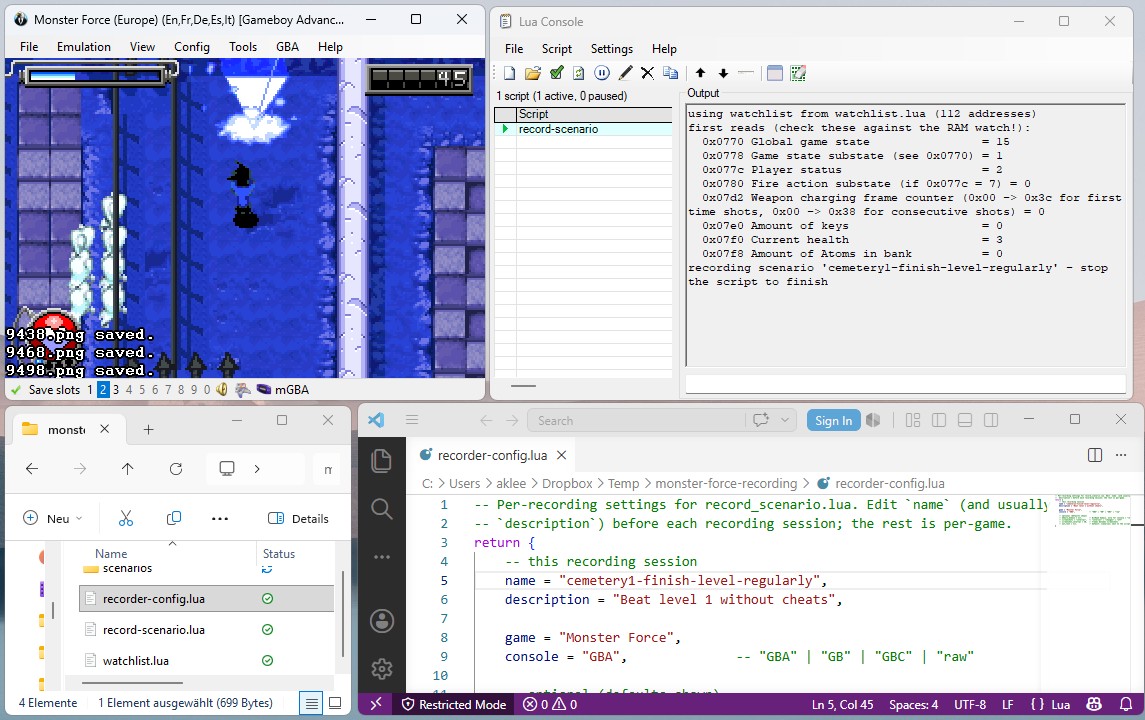Select recorder-config.lua file in Explorer
This screenshot has width=1145, height=720.
206,599
